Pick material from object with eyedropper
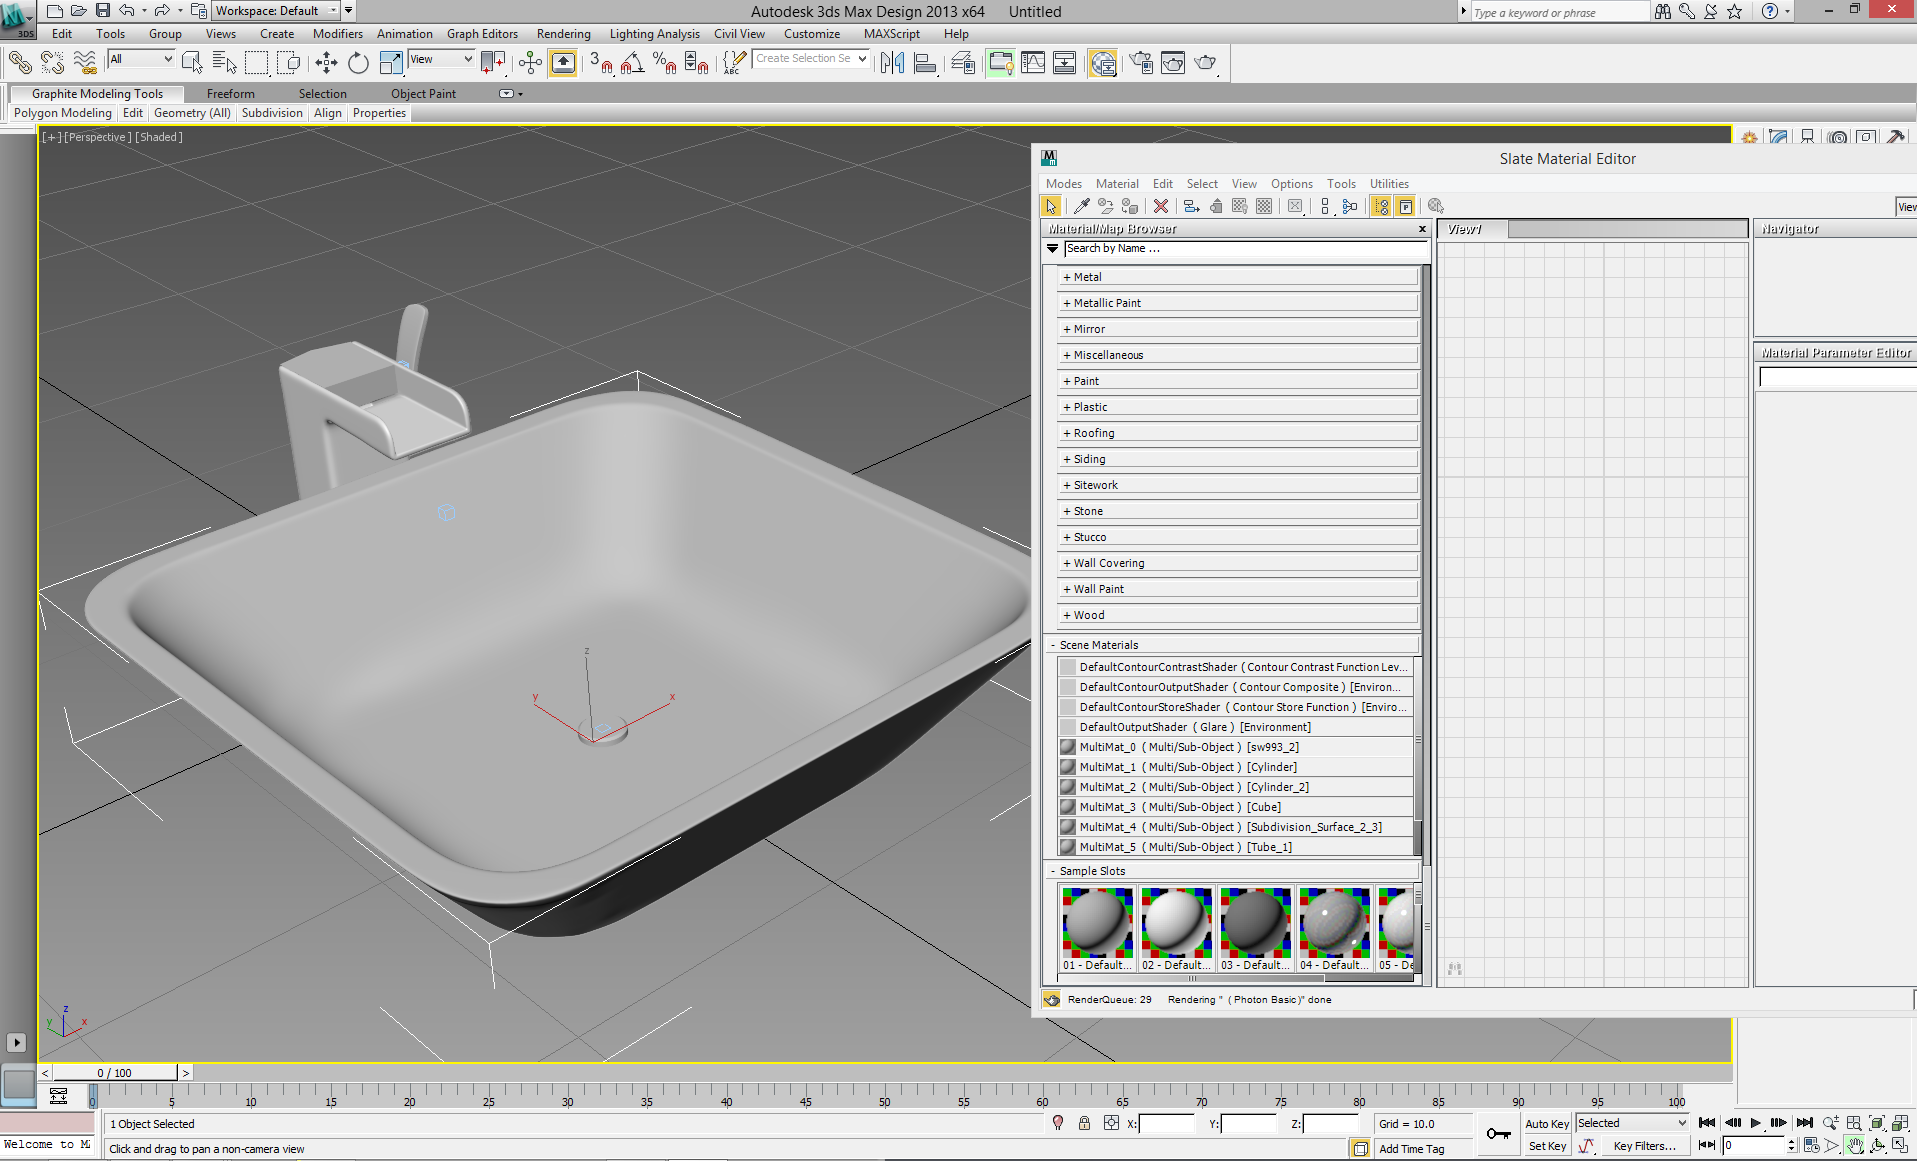 point(1081,206)
